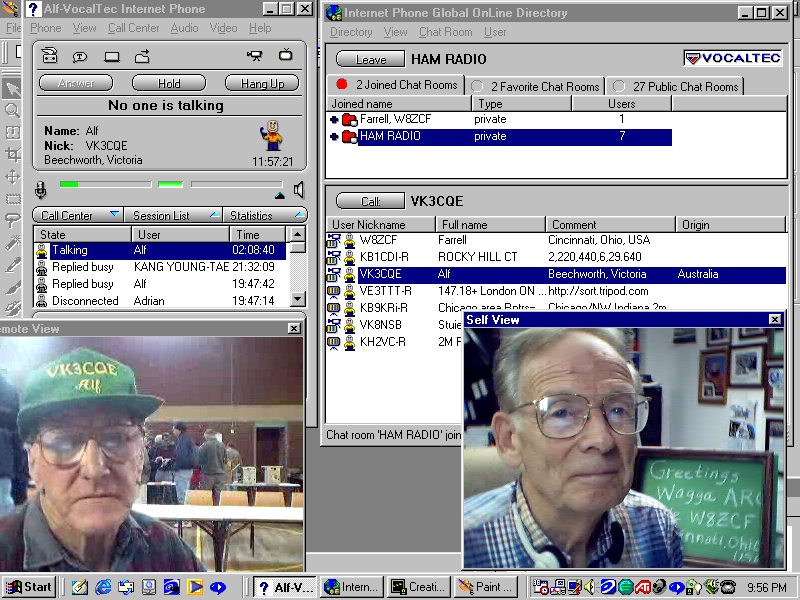Open the voice mail answering machine icon
This screenshot has height=600, width=800.
coord(49,55)
